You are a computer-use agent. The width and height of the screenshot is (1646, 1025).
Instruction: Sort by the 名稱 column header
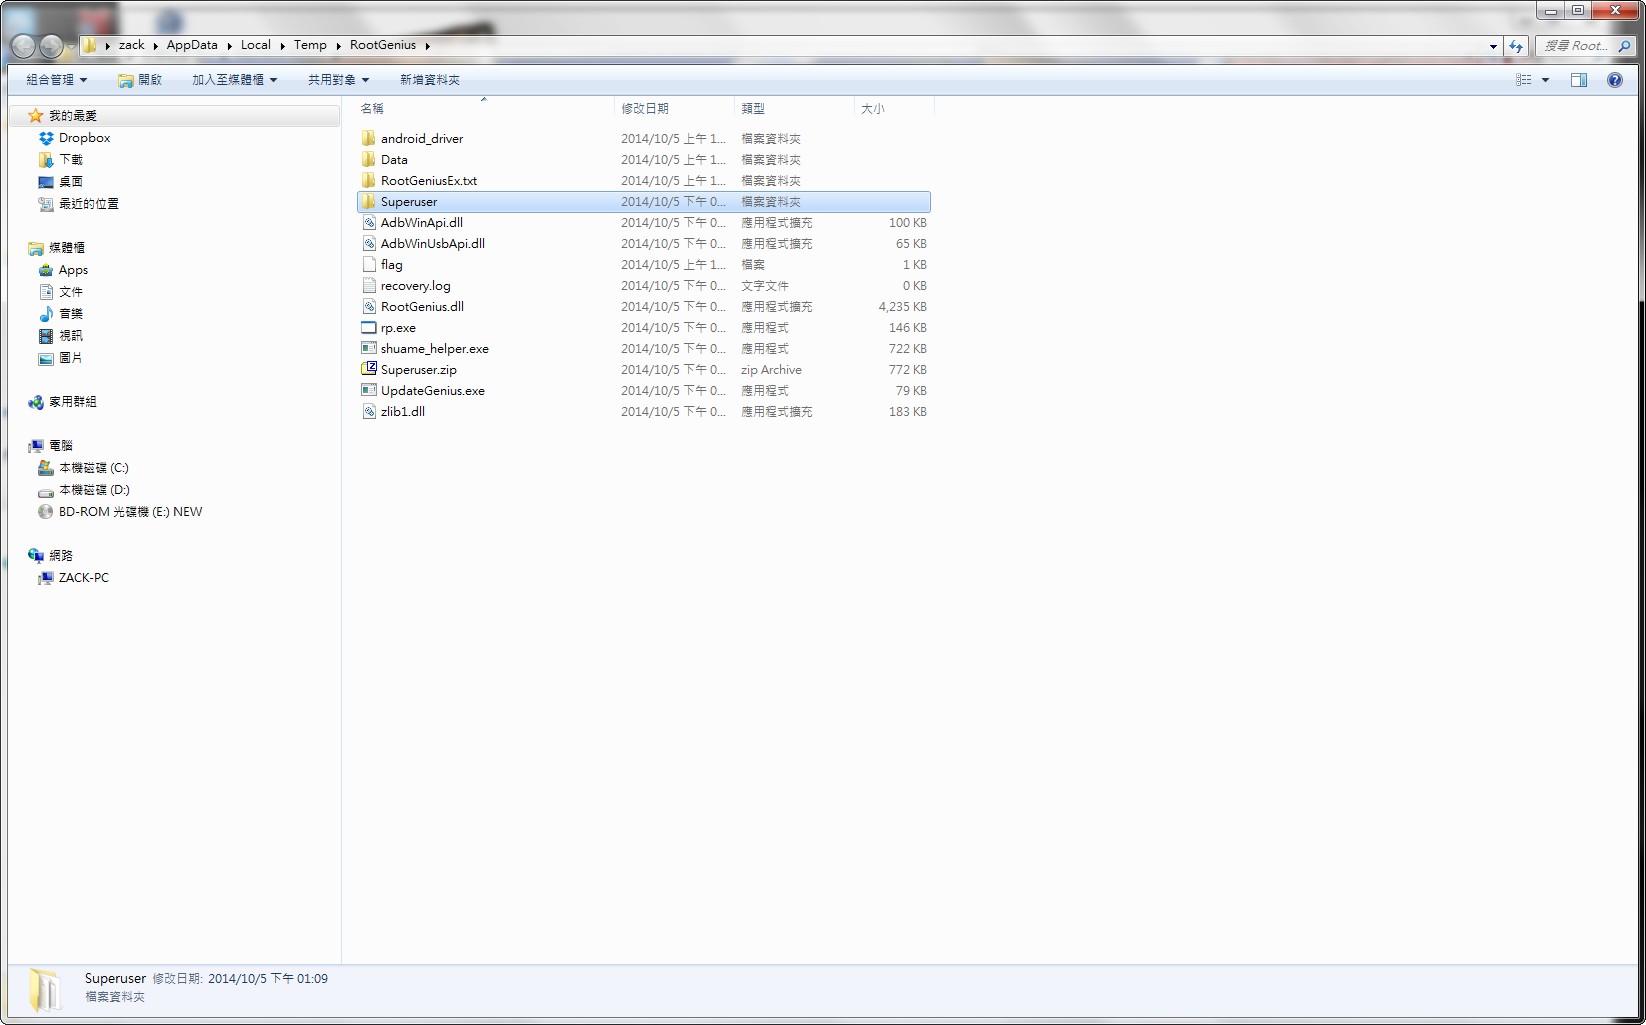click(x=485, y=108)
